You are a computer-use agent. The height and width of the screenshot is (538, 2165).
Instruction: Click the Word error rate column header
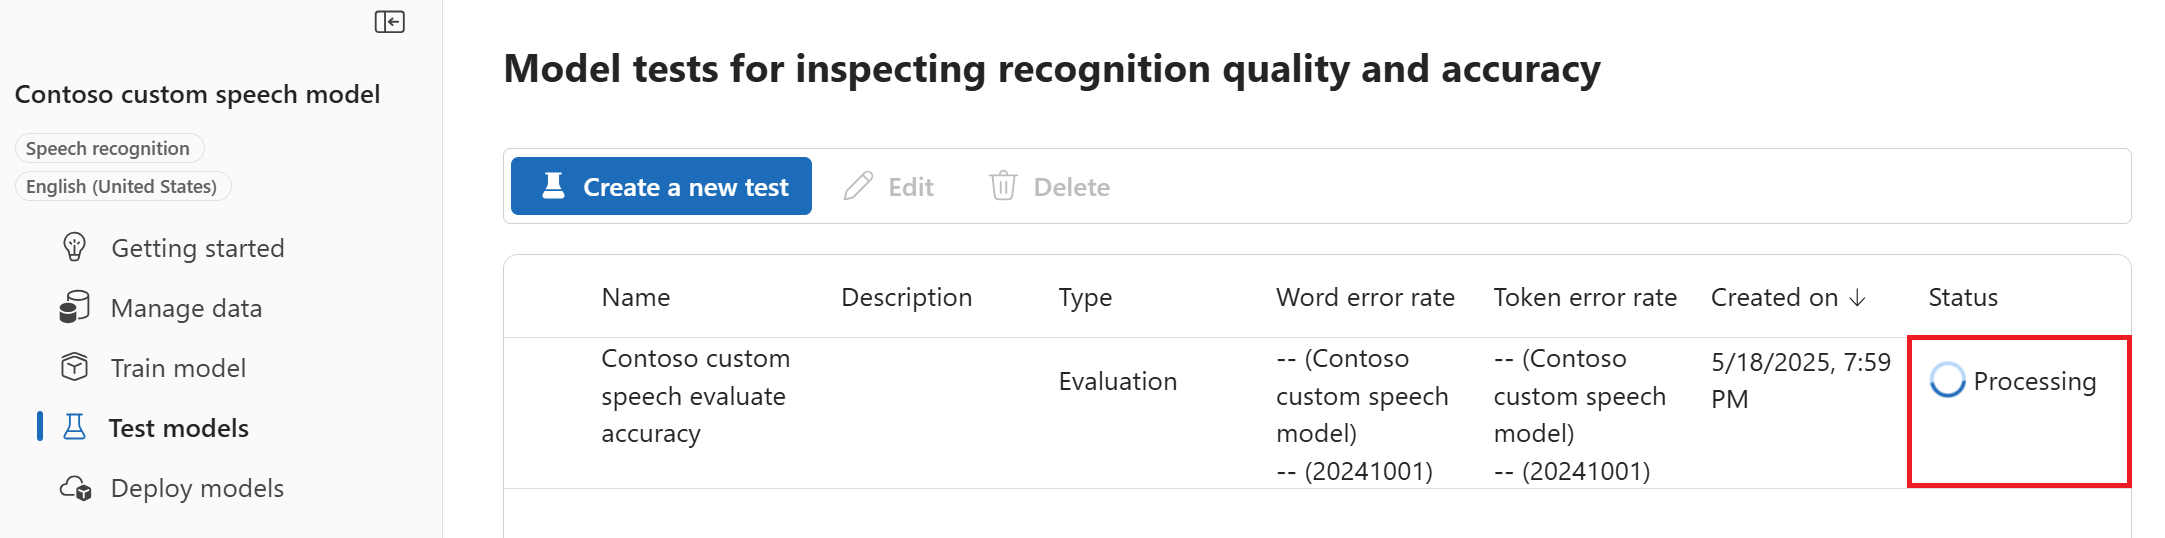click(x=1365, y=297)
